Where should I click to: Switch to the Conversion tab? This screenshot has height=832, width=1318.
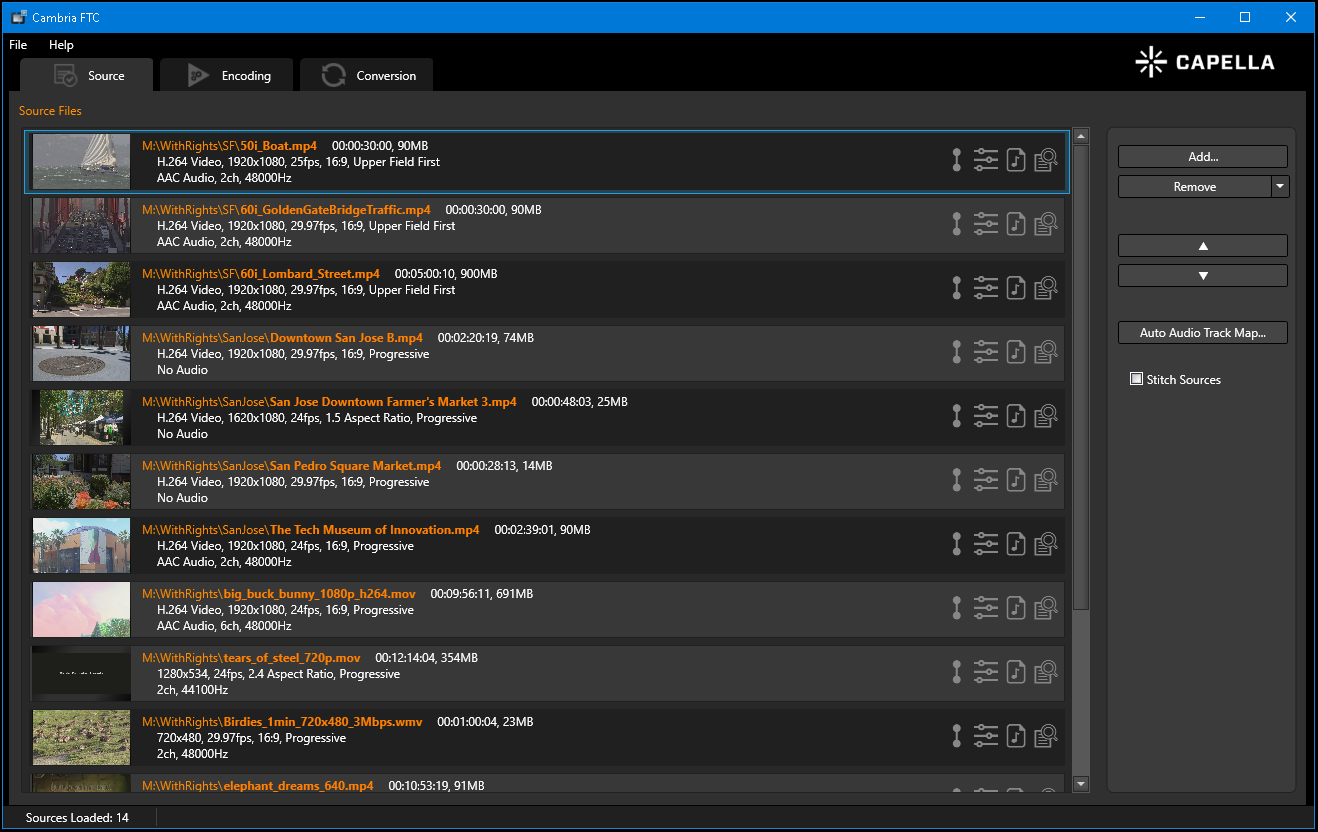point(367,76)
